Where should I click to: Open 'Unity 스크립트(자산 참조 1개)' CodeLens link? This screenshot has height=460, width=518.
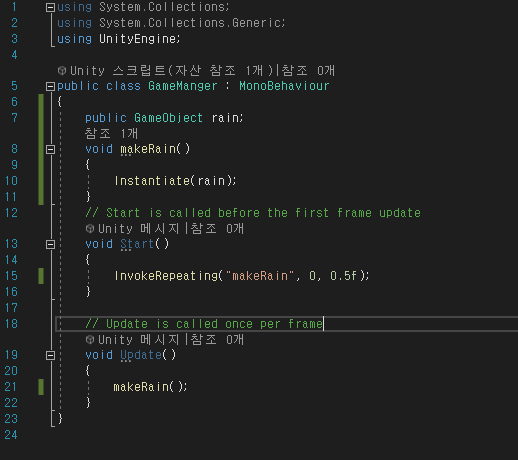point(172,70)
